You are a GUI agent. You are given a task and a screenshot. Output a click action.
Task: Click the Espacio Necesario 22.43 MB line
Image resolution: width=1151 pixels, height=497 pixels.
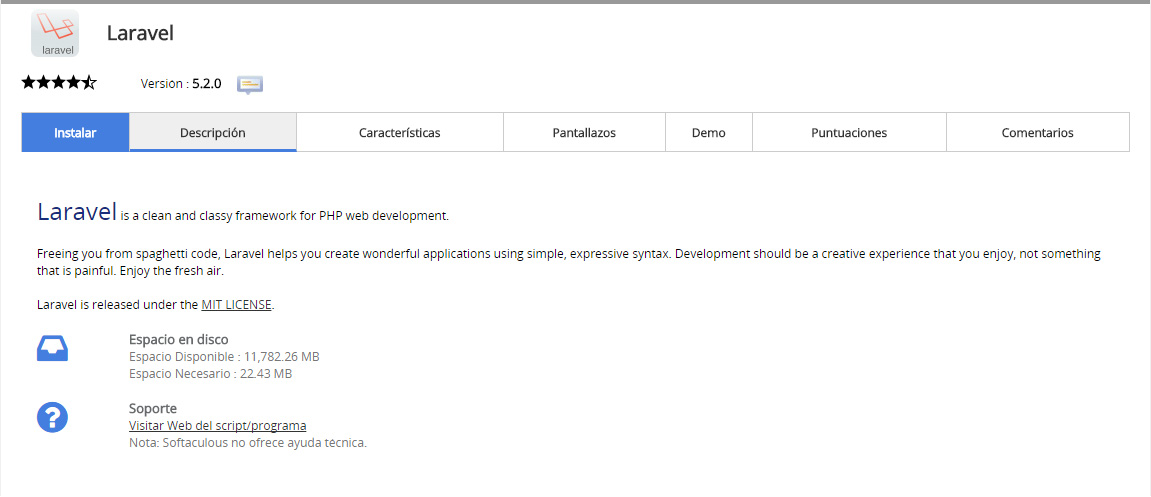pos(210,374)
